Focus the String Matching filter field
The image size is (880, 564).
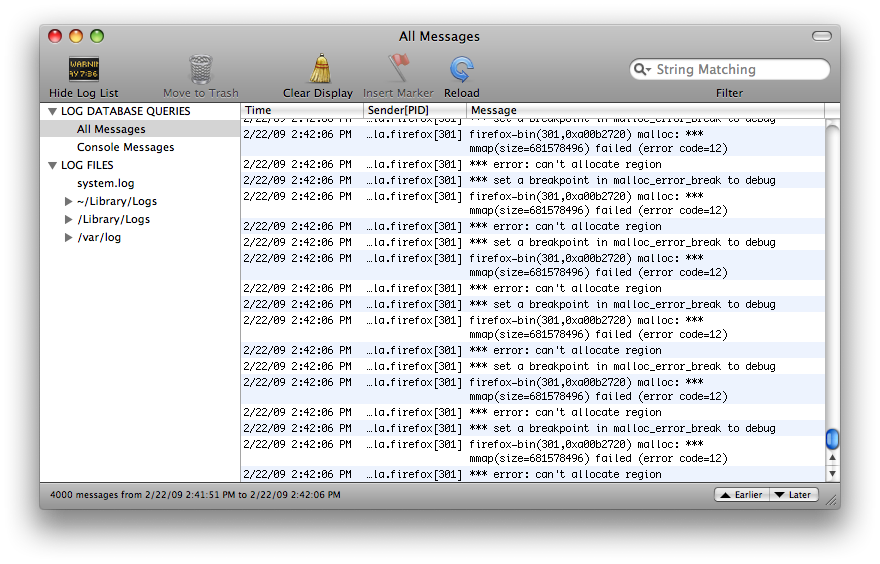click(730, 70)
